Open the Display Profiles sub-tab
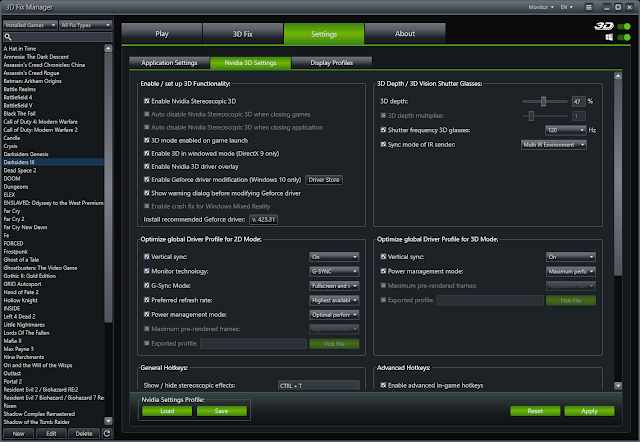Image resolution: width=640 pixels, height=442 pixels. 331,62
